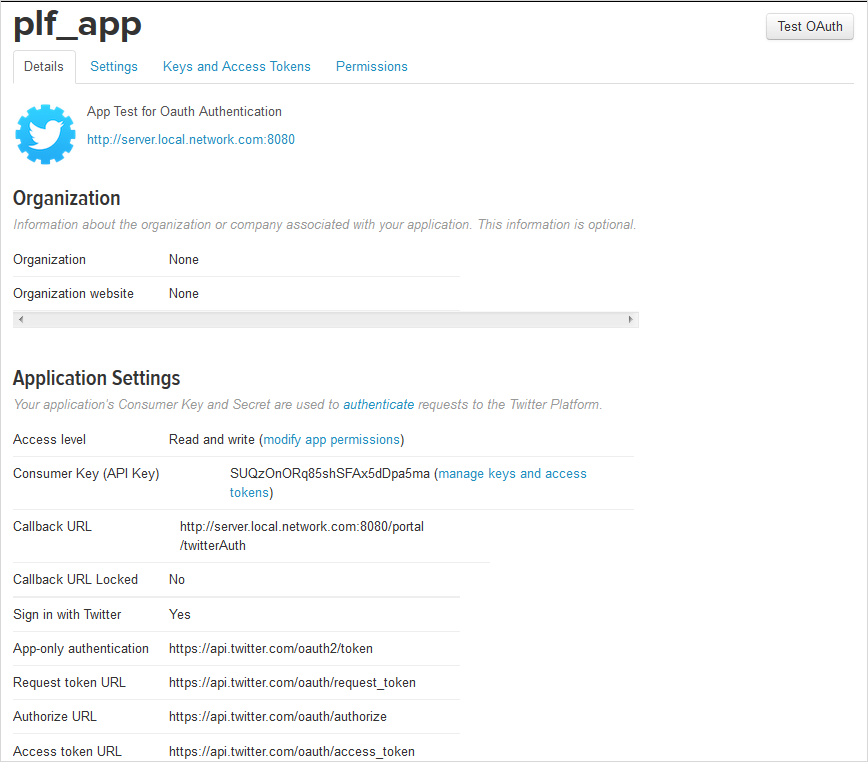
Task: Click the None value for Organization
Action: pos(184,260)
